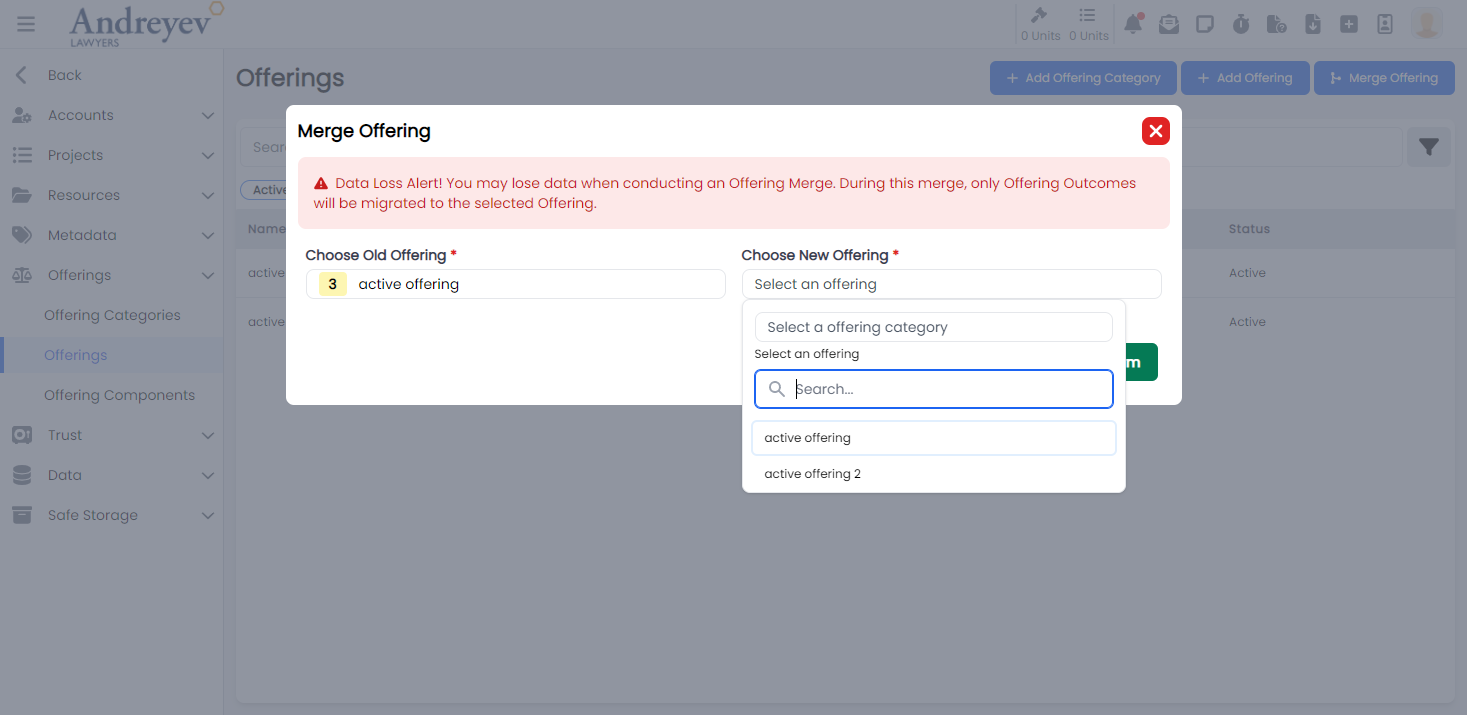The height and width of the screenshot is (715, 1467).
Task: Go to Offering Components page
Action: [120, 395]
